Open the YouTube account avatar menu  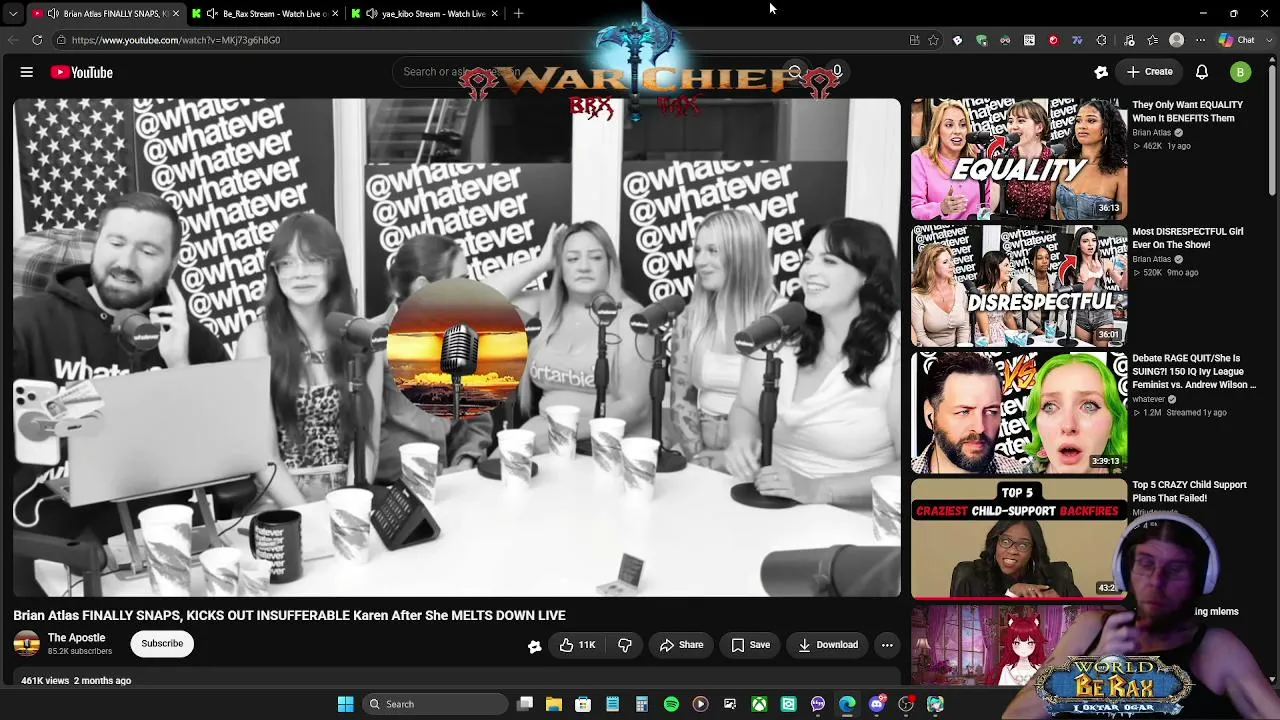point(1240,72)
